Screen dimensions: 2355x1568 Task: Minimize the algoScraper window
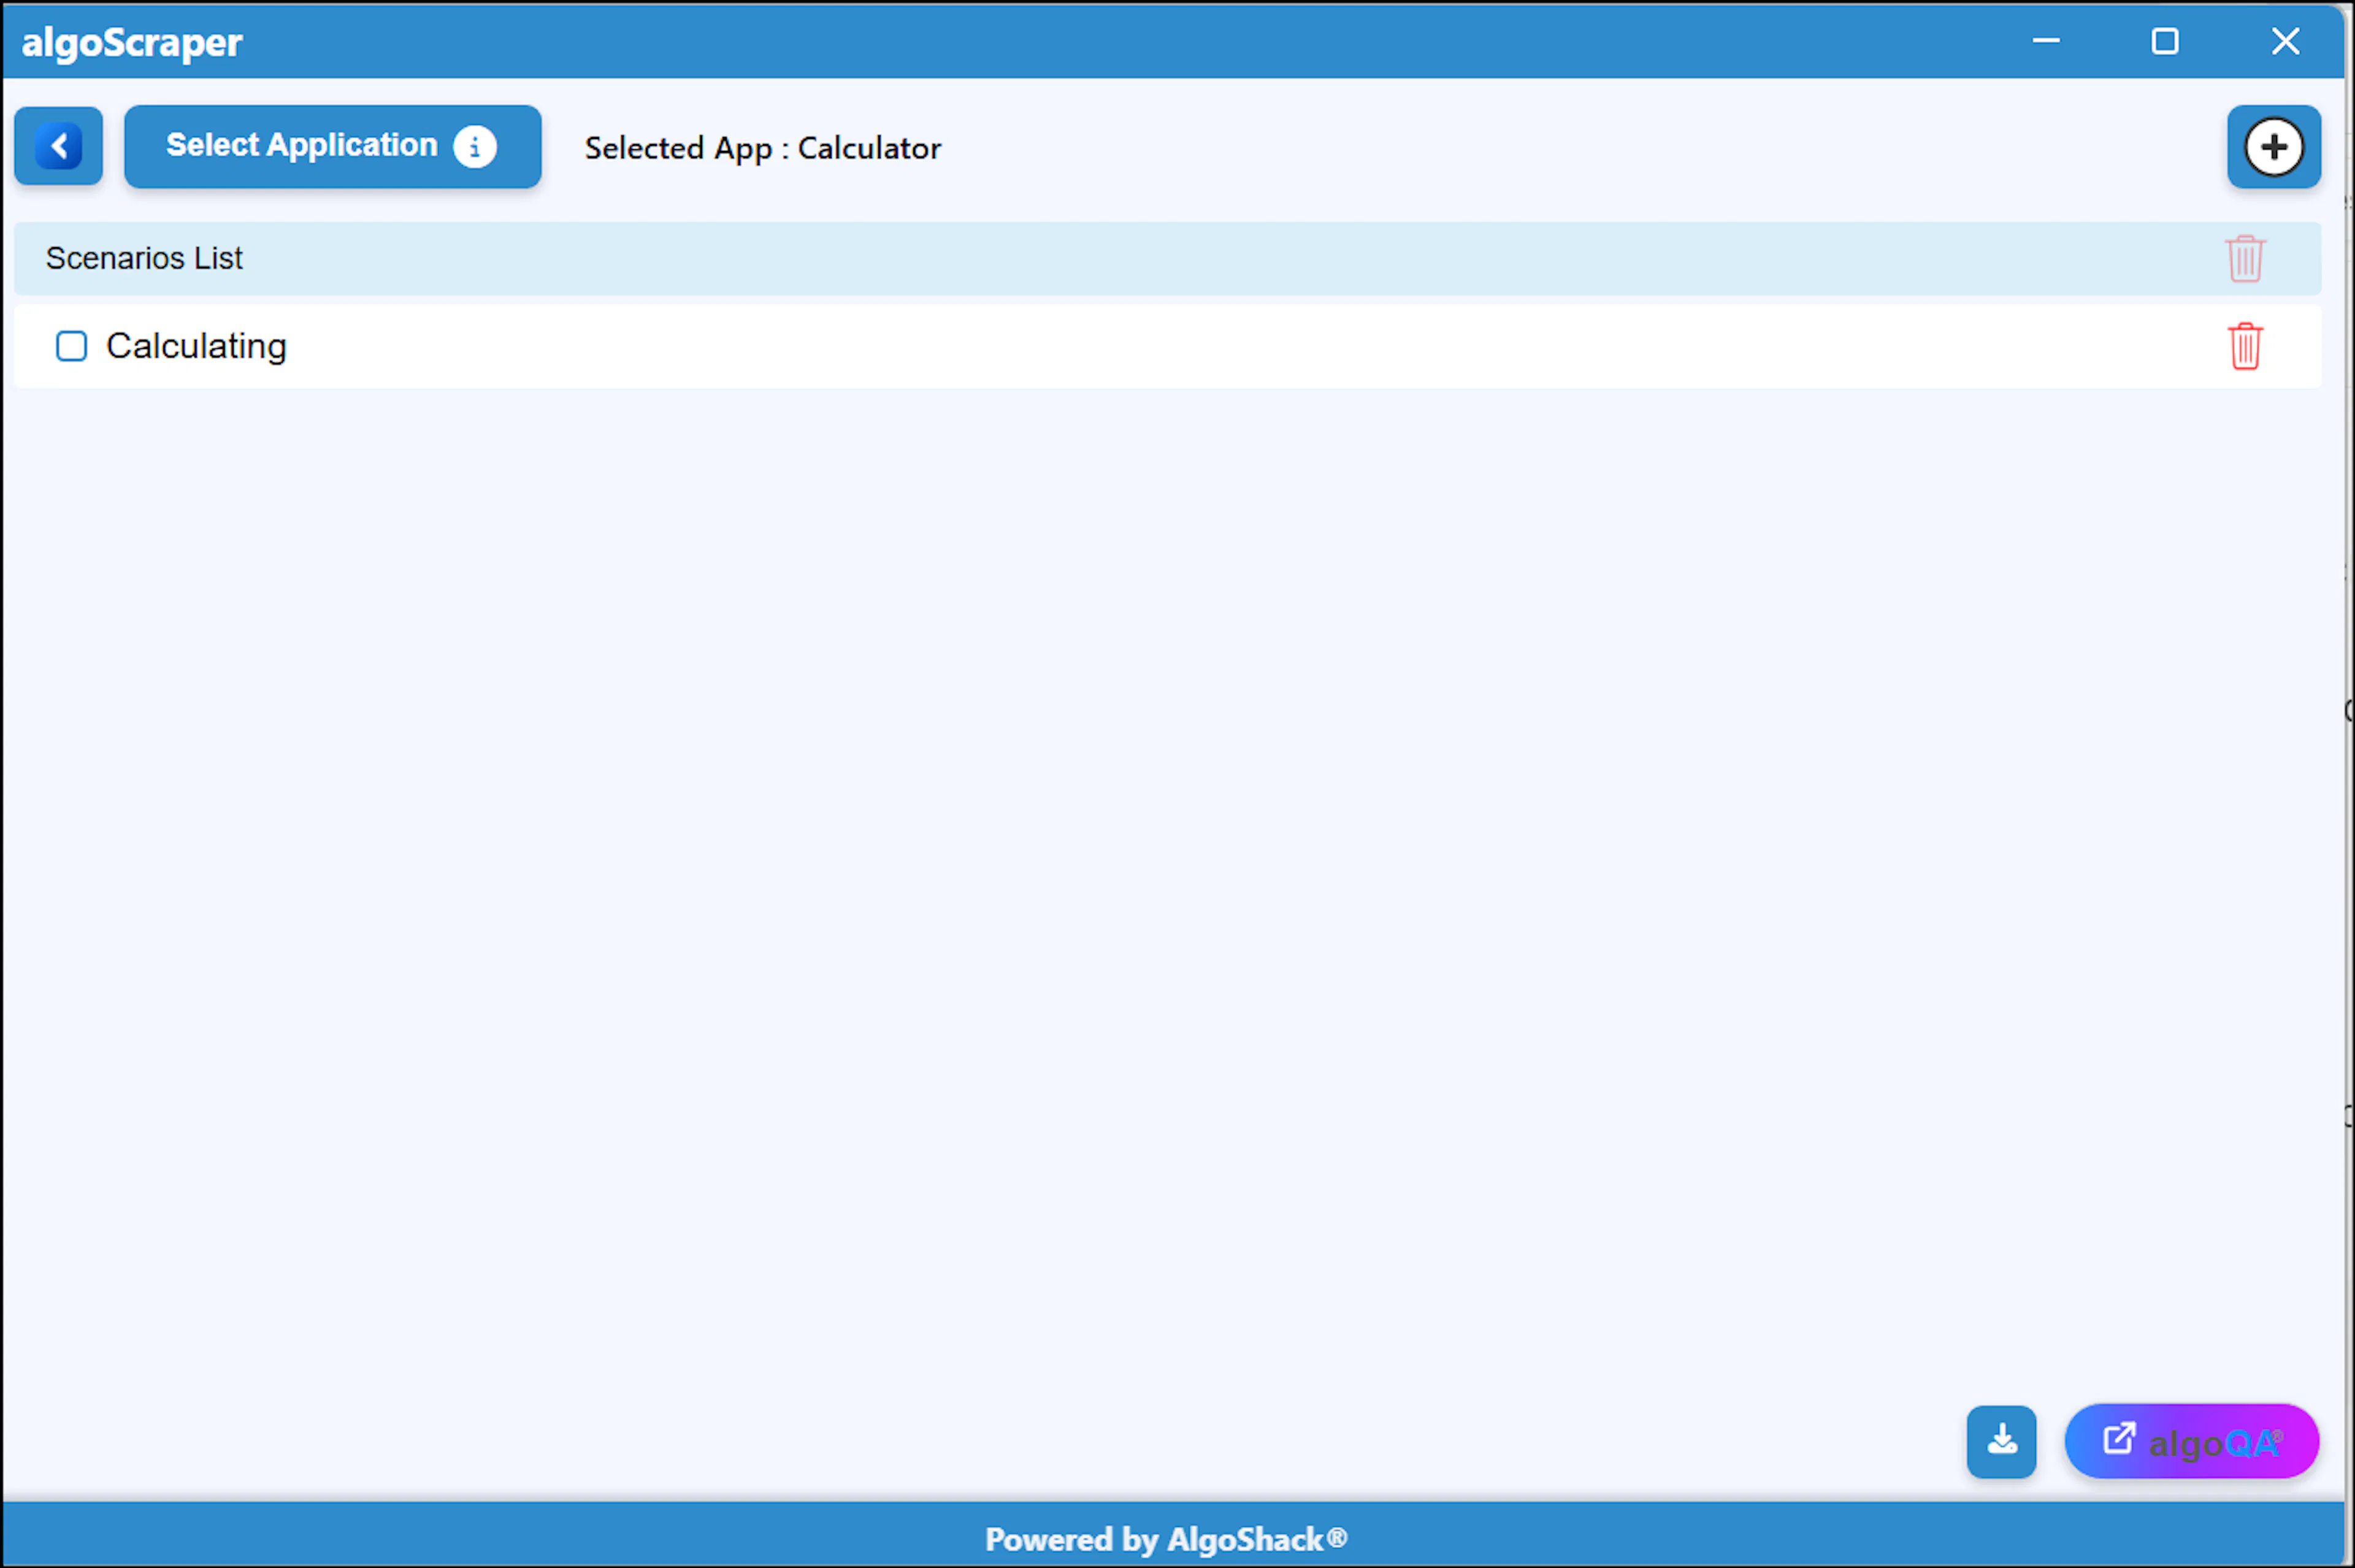(2046, 41)
